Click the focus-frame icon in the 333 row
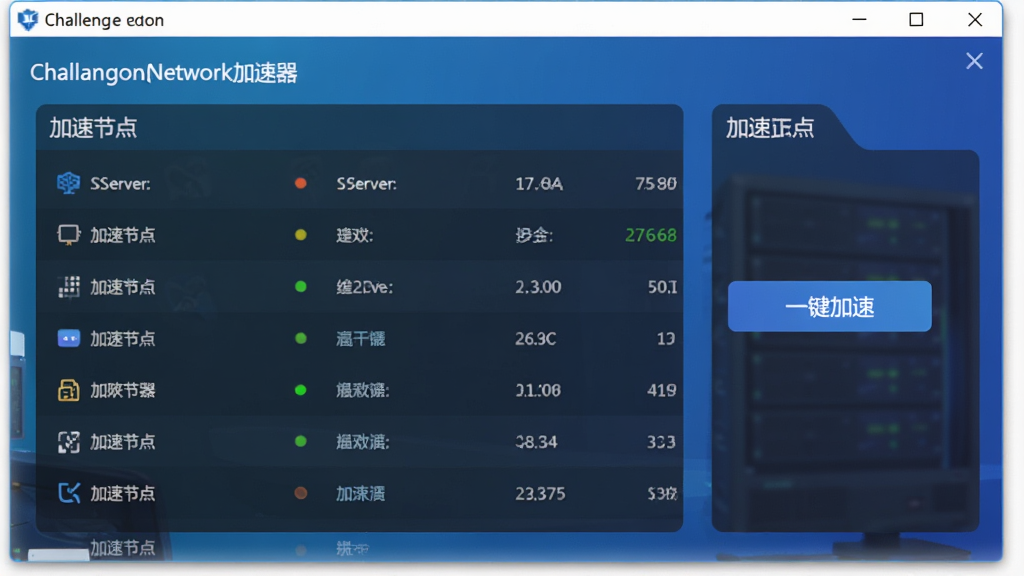The width and height of the screenshot is (1024, 576). (69, 442)
